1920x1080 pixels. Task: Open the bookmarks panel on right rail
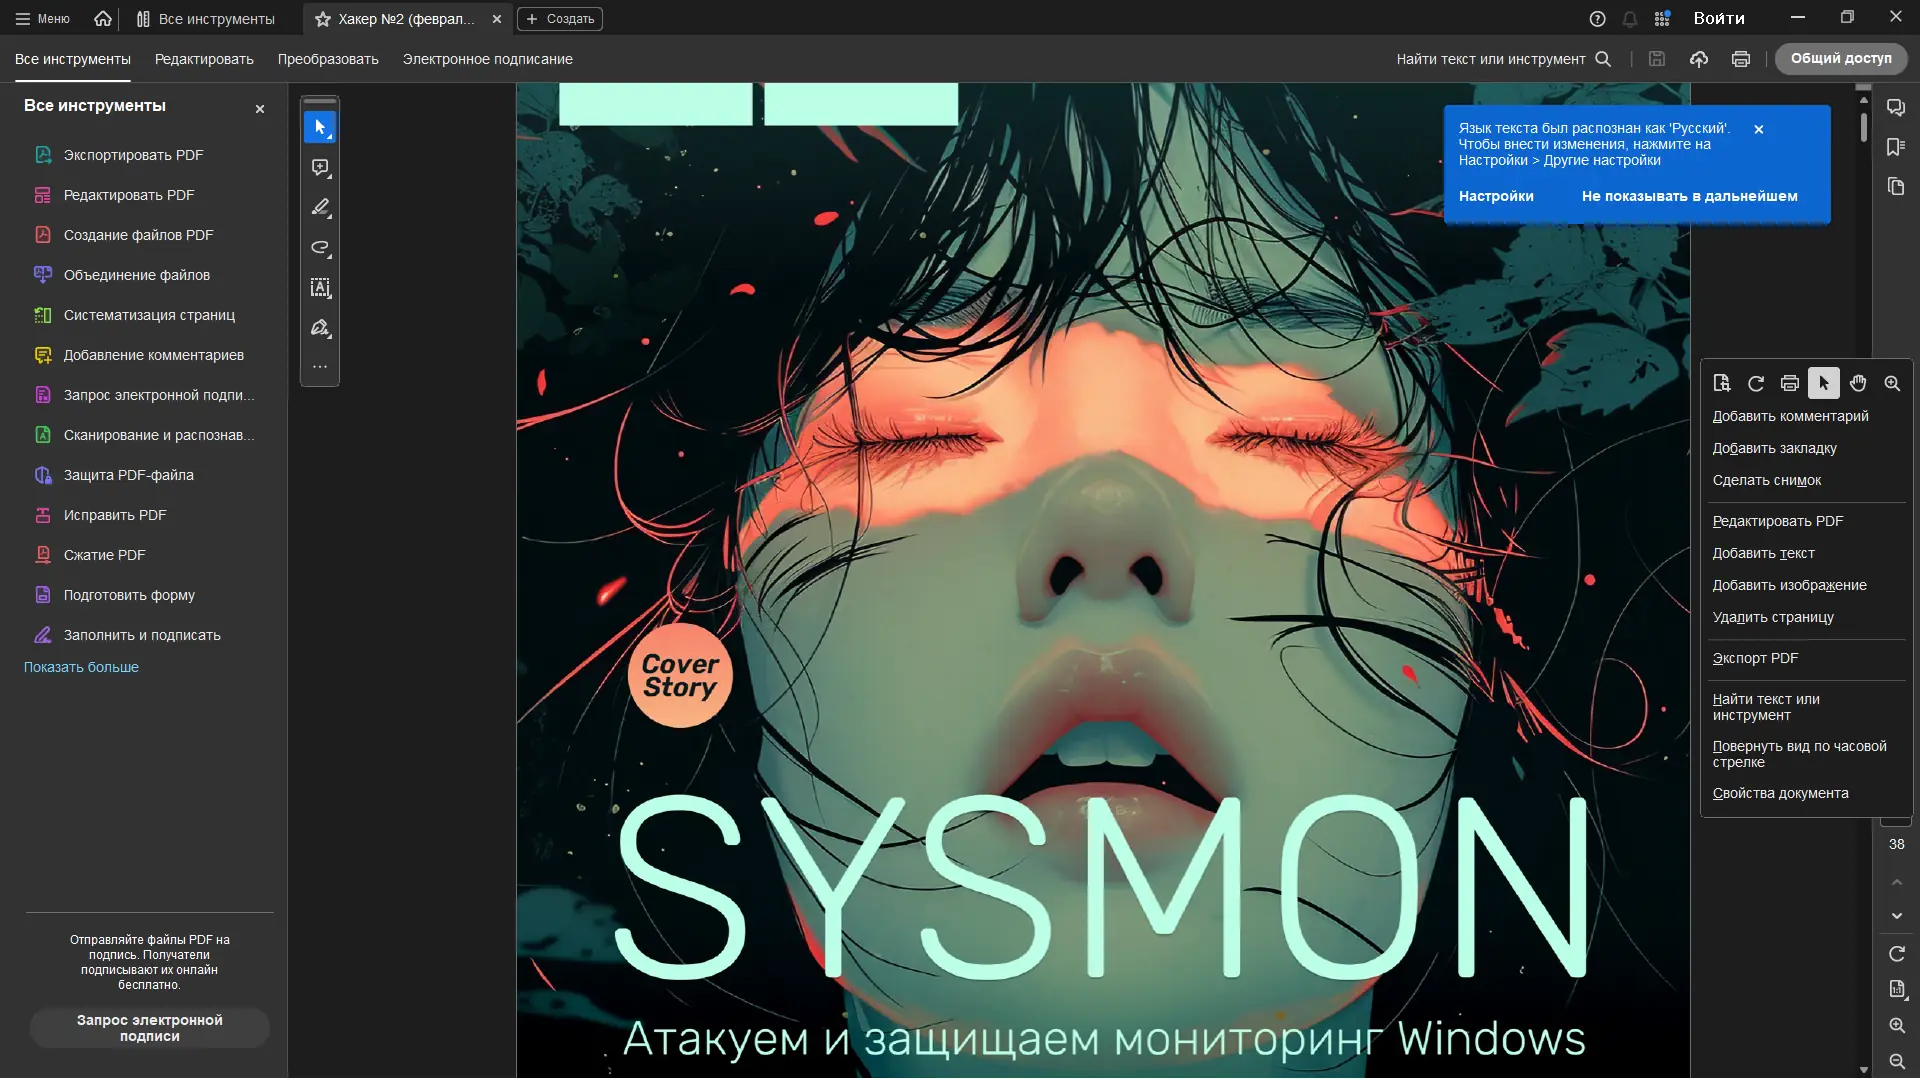tap(1895, 147)
